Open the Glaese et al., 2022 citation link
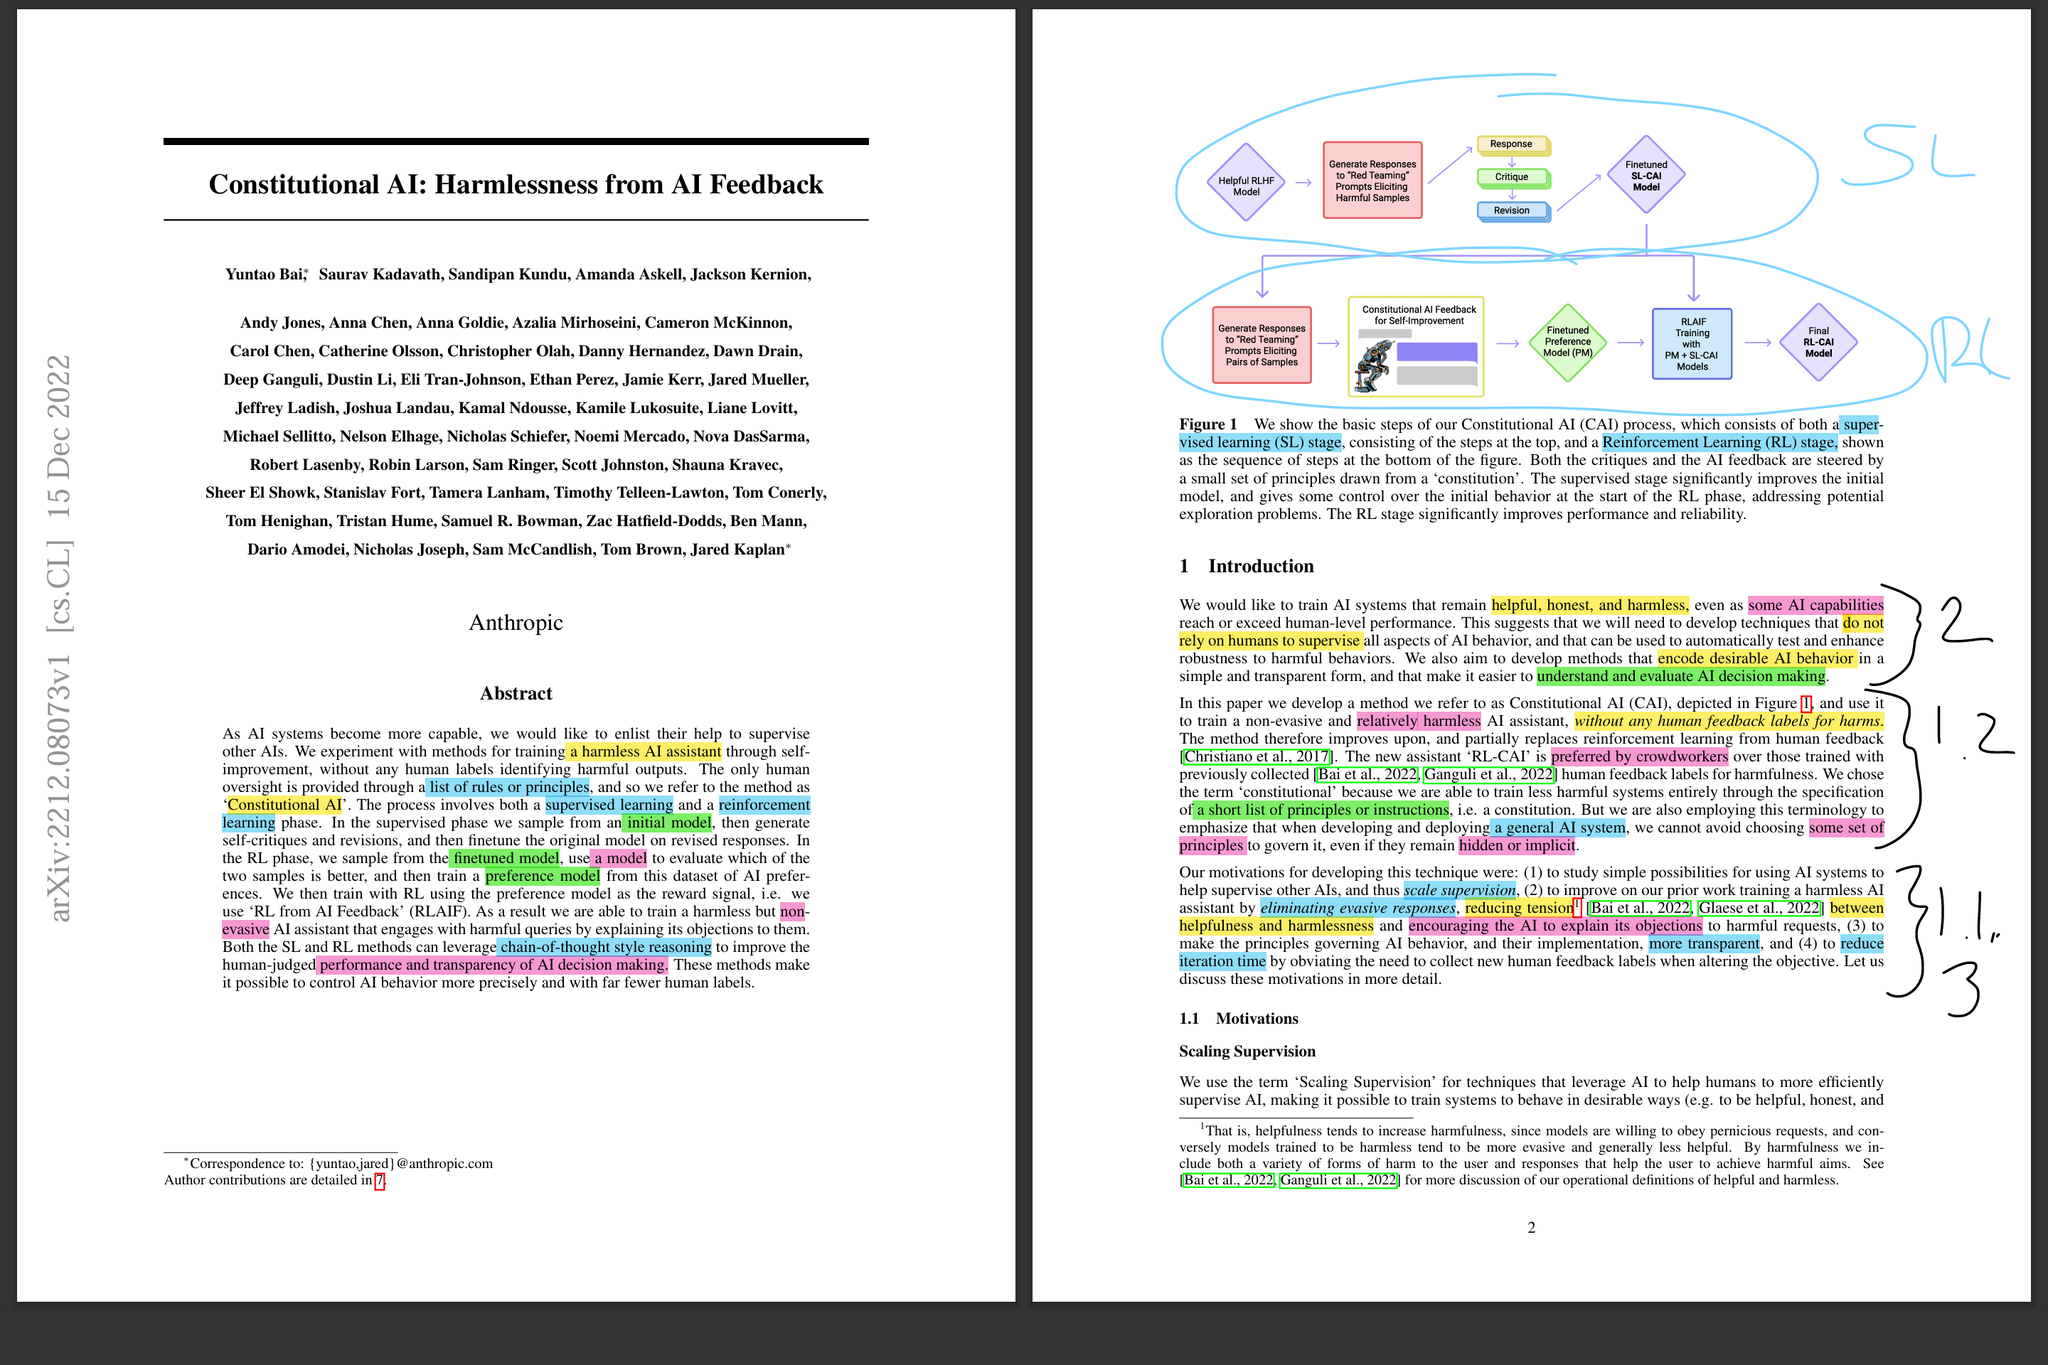Image resolution: width=2048 pixels, height=1365 pixels. [1760, 908]
